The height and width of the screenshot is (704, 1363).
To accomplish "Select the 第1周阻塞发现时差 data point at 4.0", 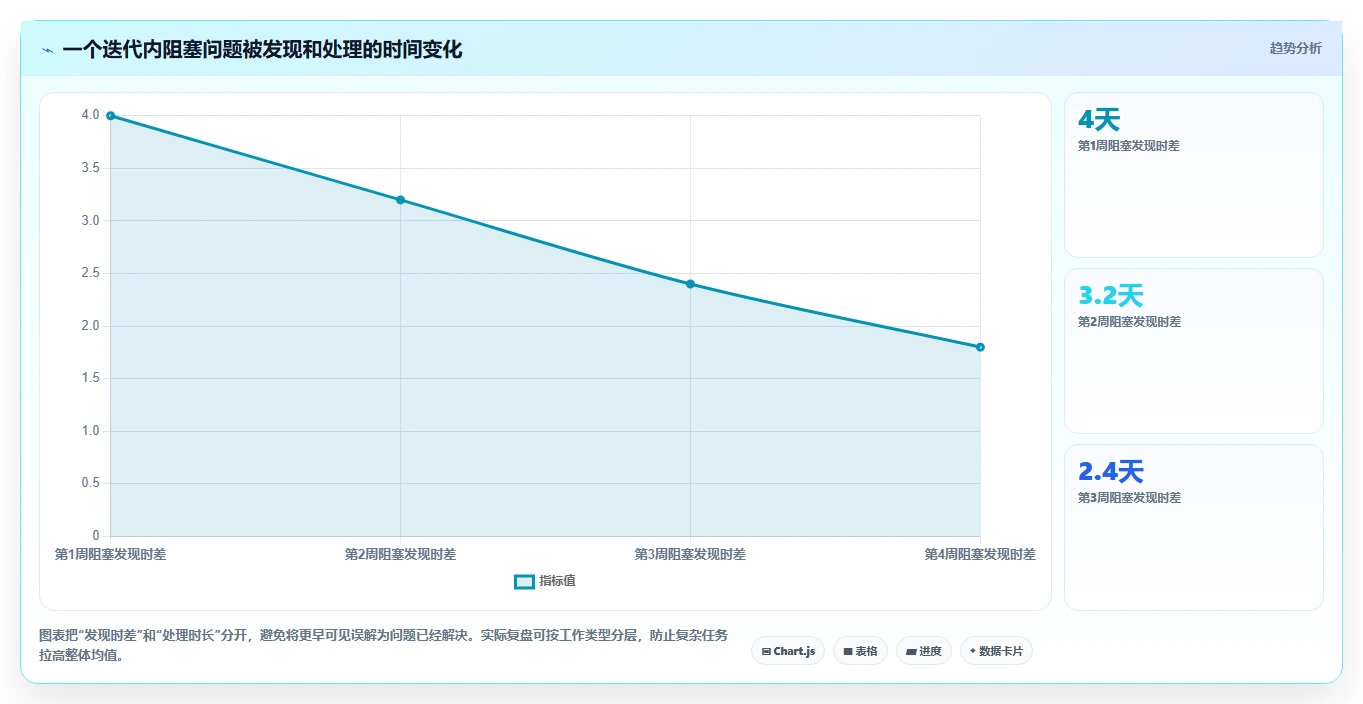I will coord(110,116).
